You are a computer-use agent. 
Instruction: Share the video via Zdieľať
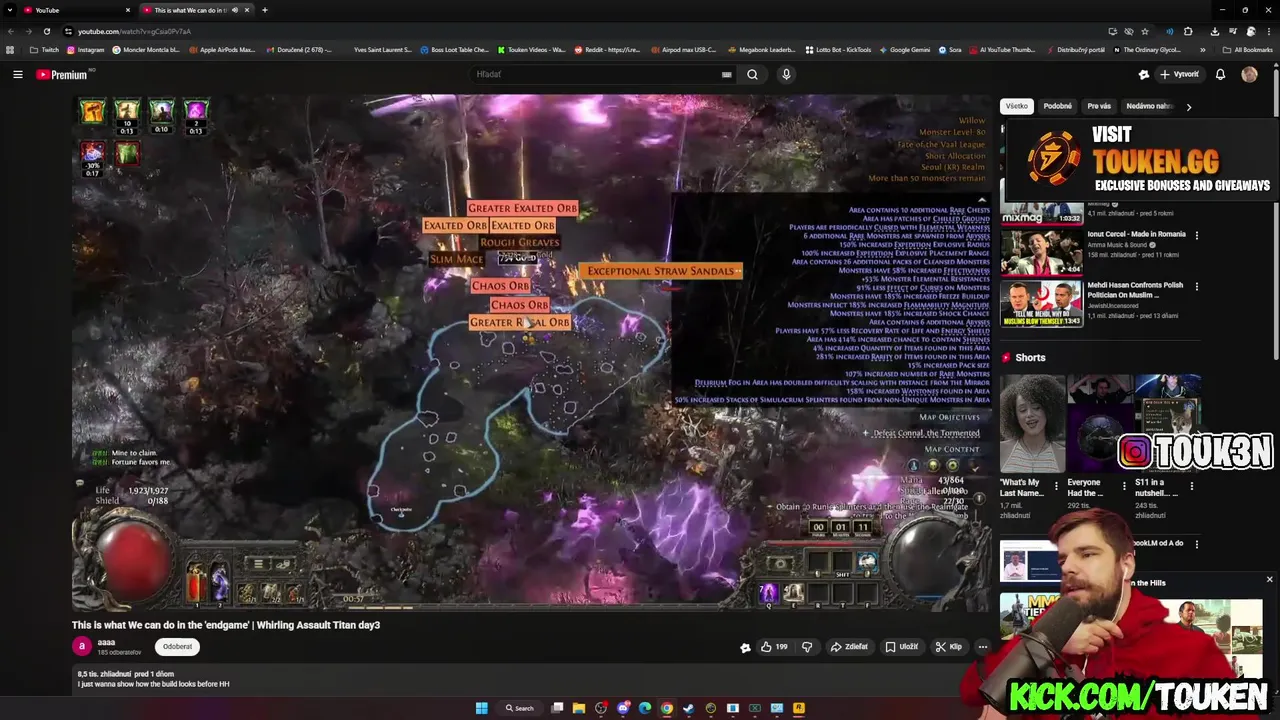849,647
